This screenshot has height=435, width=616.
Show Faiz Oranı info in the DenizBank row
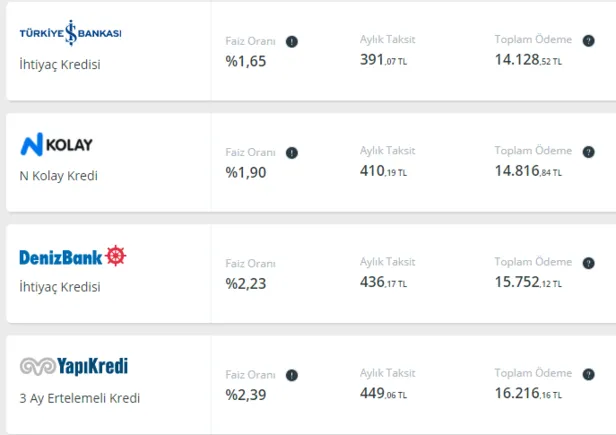click(x=292, y=264)
